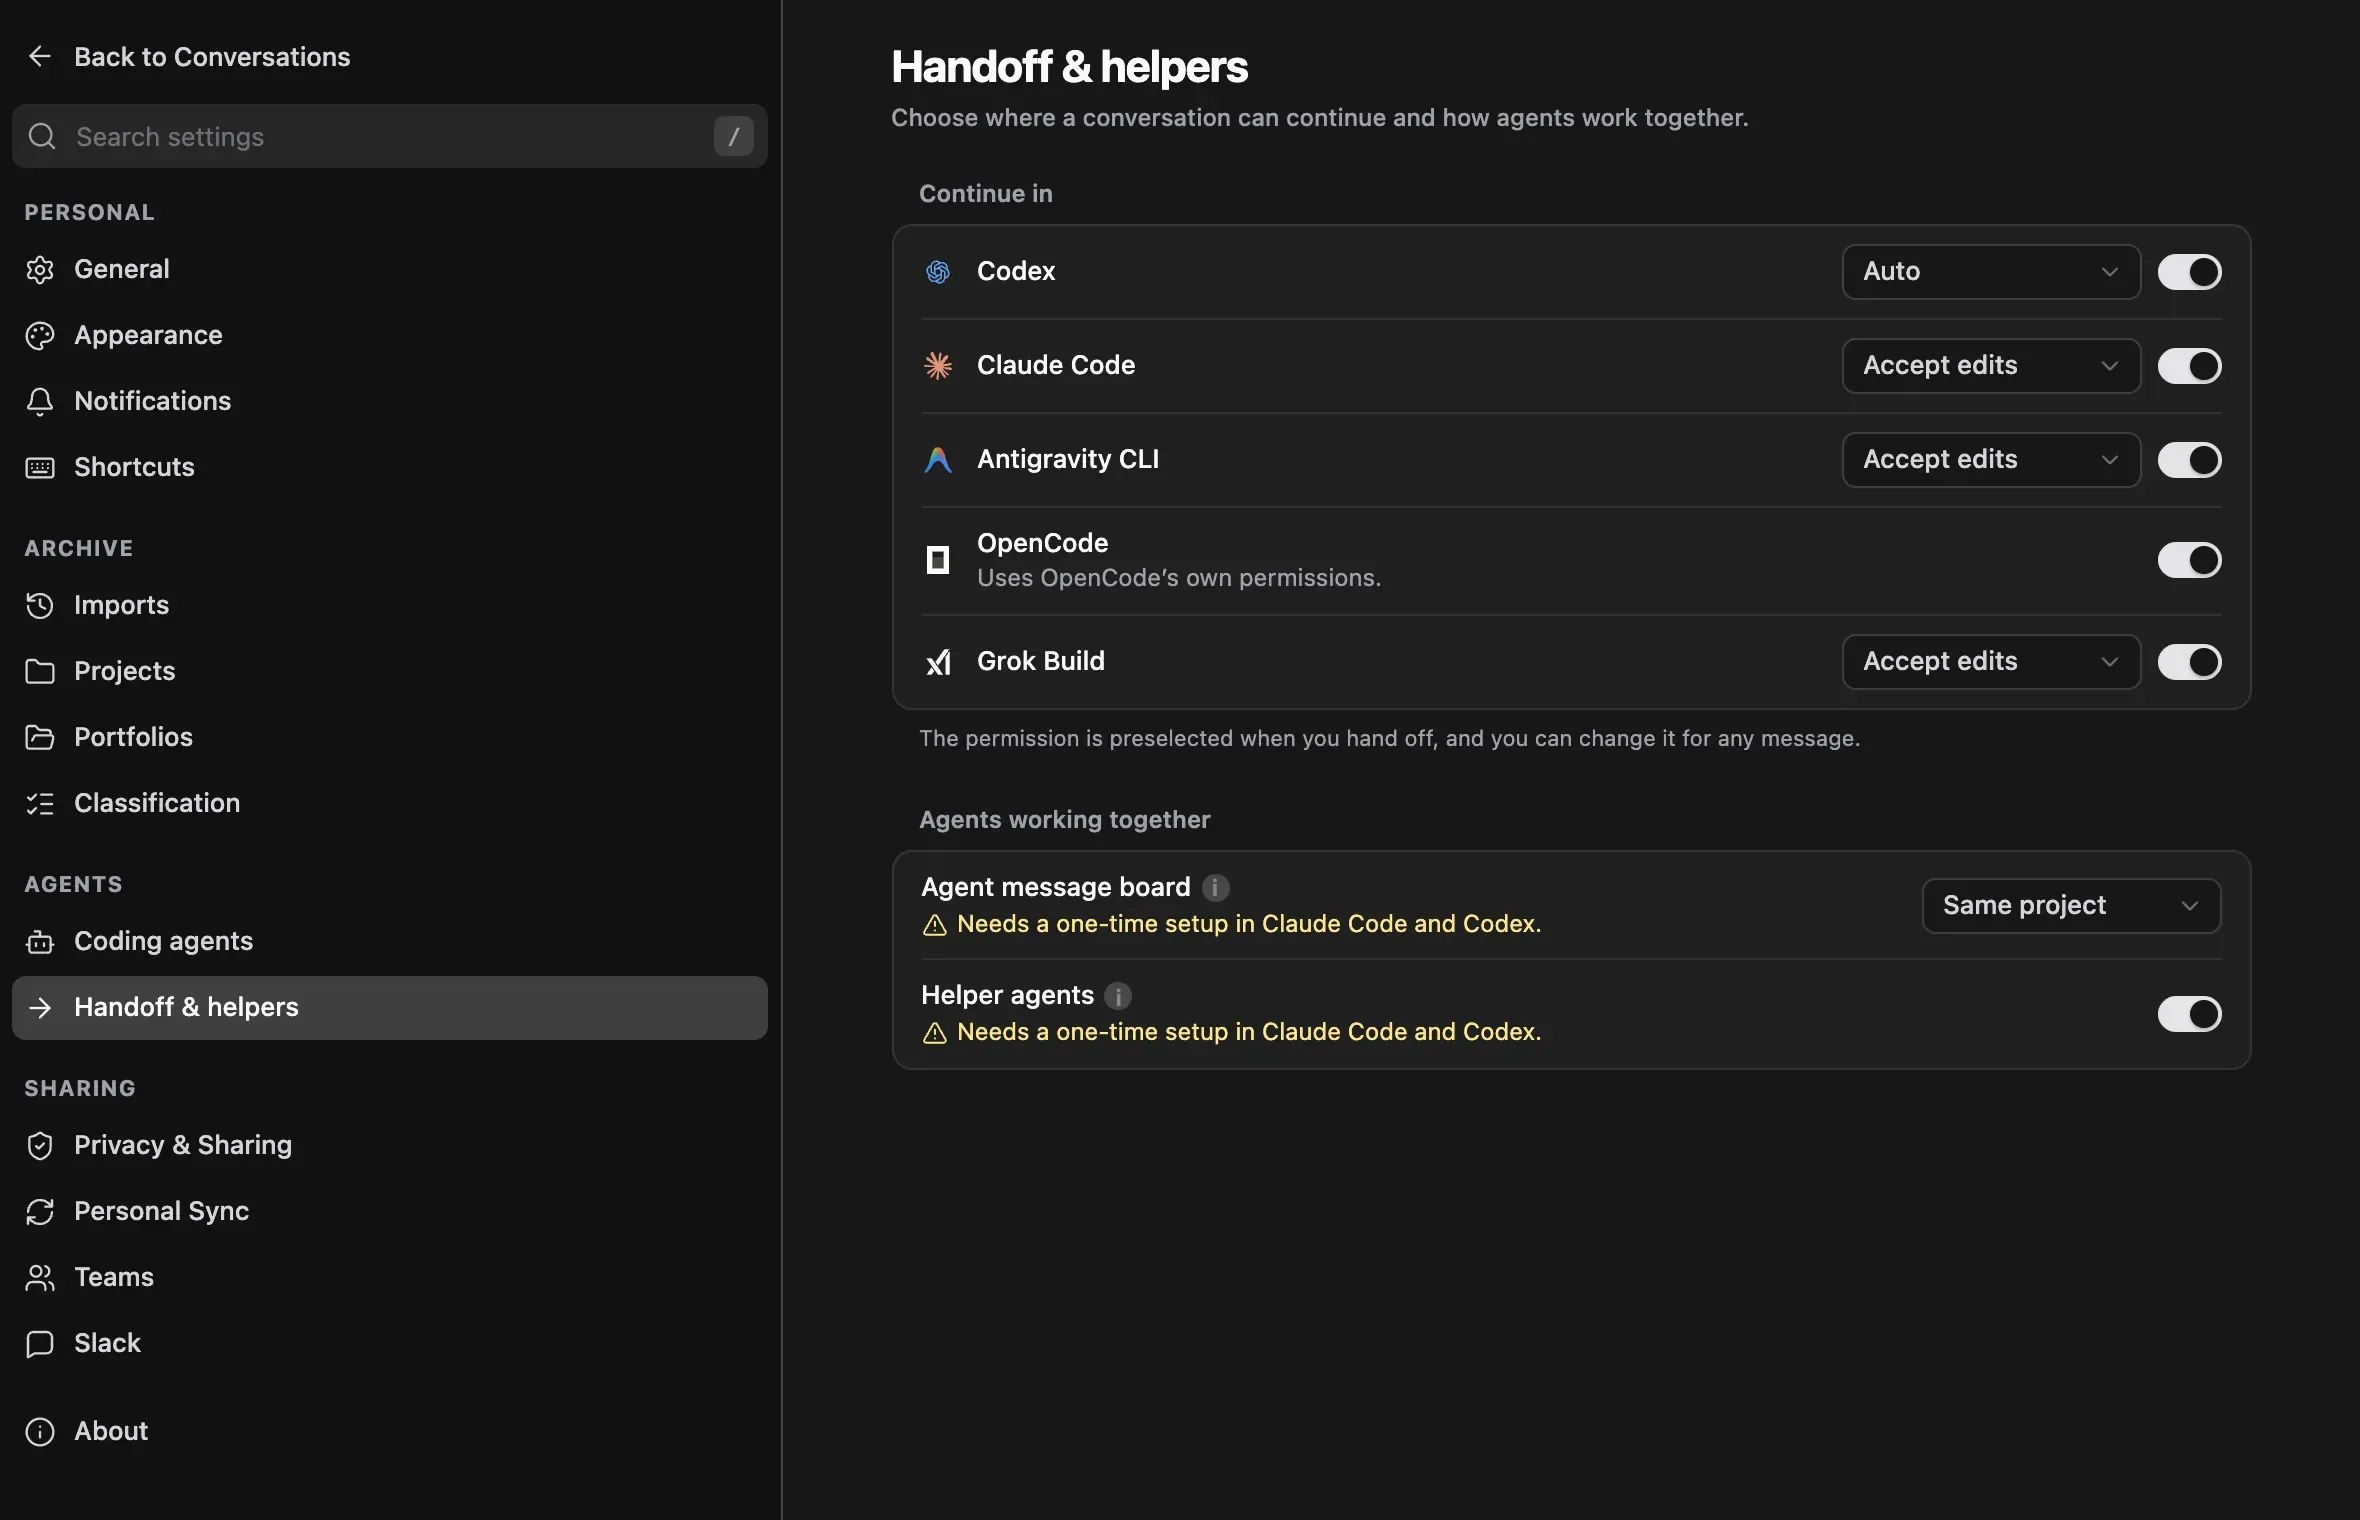Click the General gear icon
Viewport: 2360px width, 1520px height.
pos(39,269)
